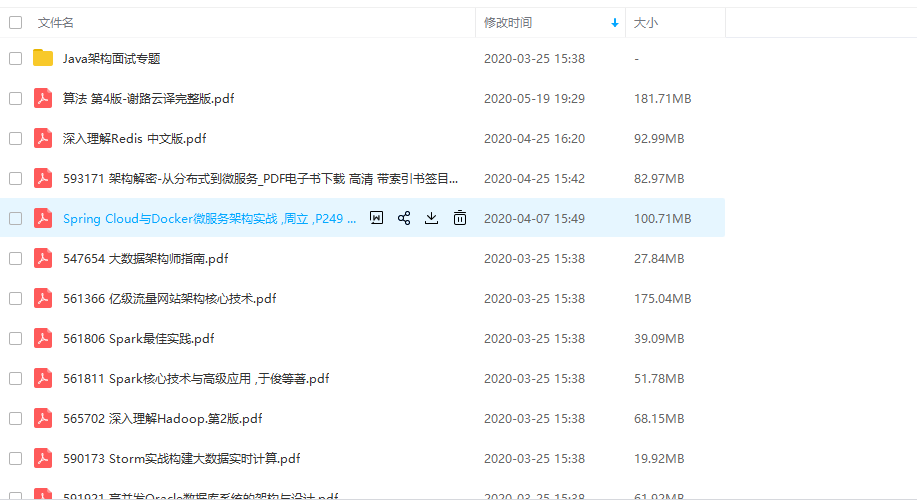Image resolution: width=917 pixels, height=503 pixels.
Task: Click the PDF icon of 深入理解Redis 中文版
Action: pos(43,138)
